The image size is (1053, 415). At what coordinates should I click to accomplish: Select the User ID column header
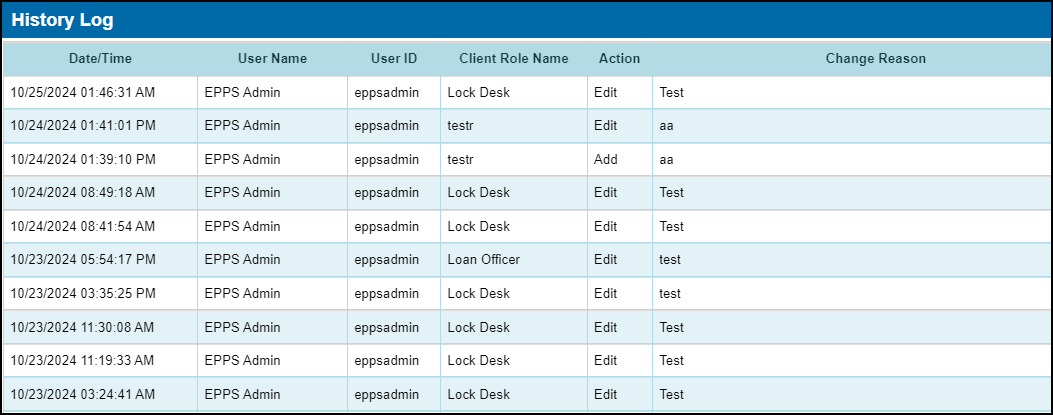(x=394, y=58)
